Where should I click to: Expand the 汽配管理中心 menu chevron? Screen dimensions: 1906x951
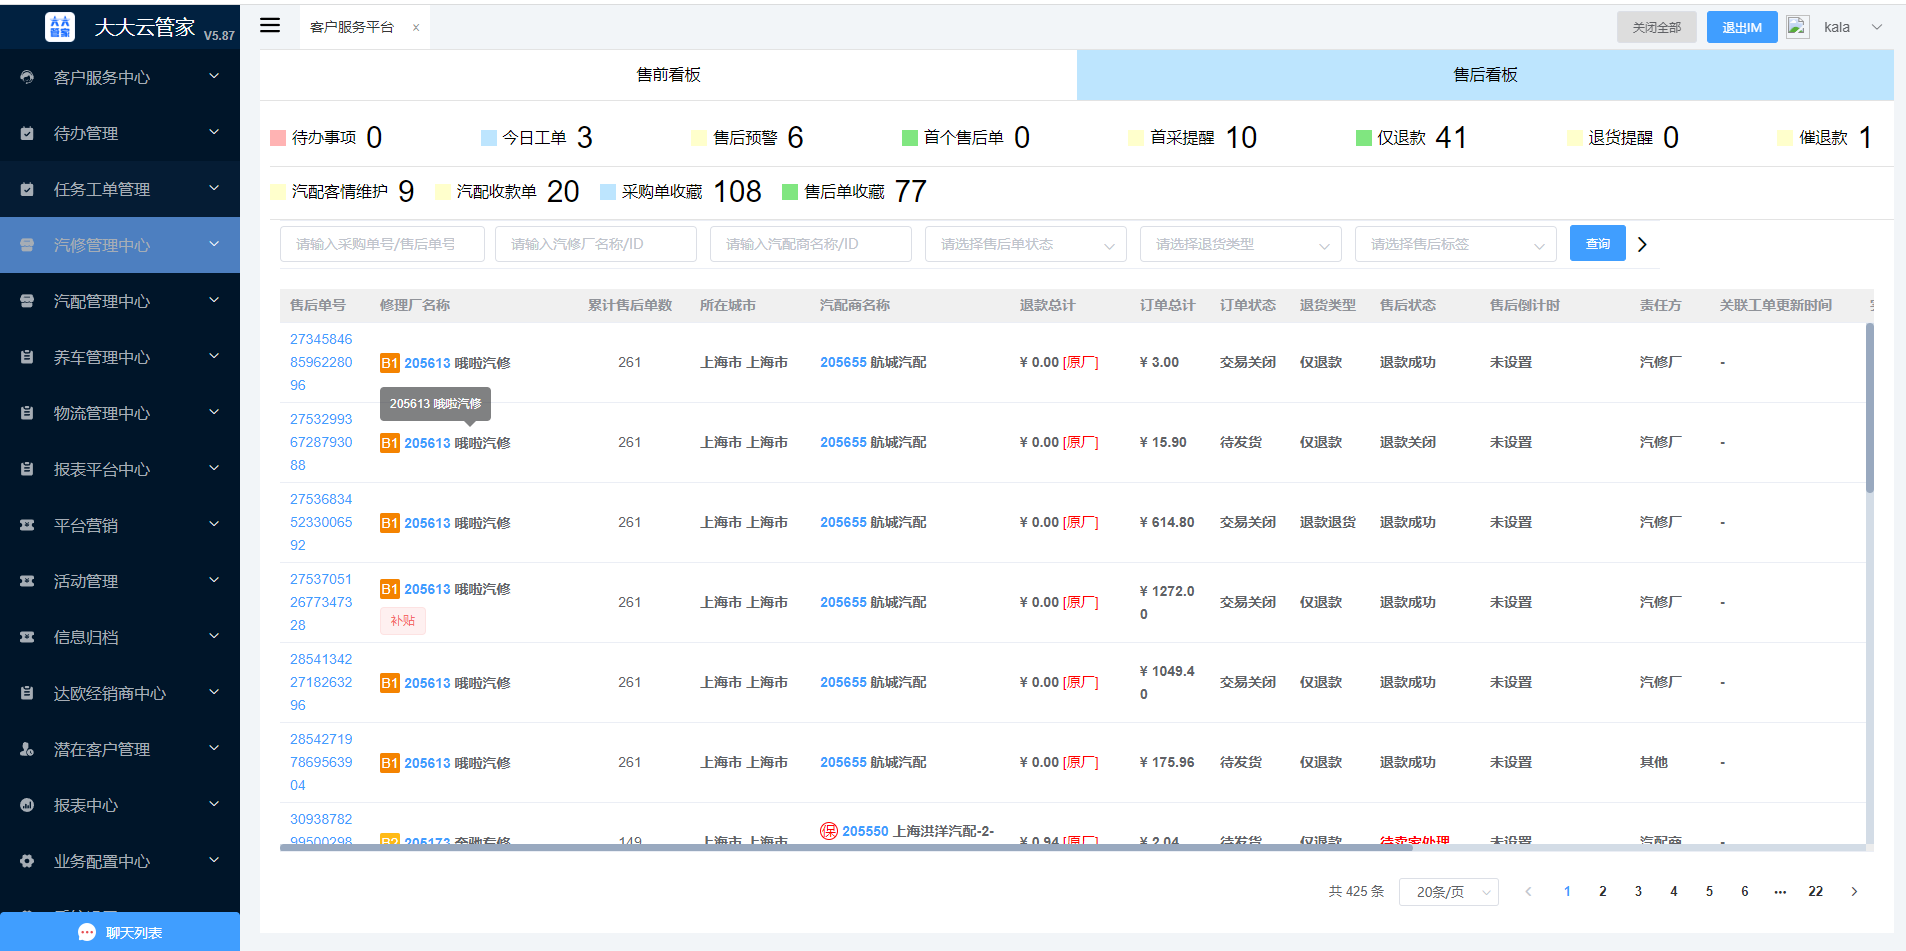[214, 300]
